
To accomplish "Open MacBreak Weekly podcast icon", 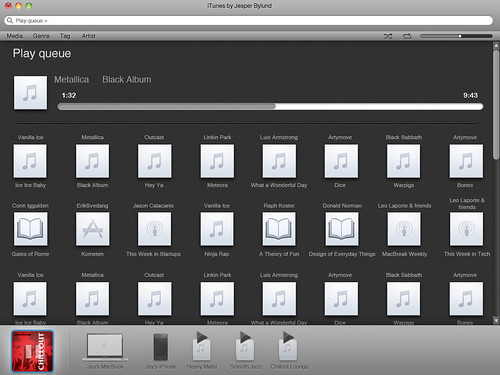I will pos(404,229).
